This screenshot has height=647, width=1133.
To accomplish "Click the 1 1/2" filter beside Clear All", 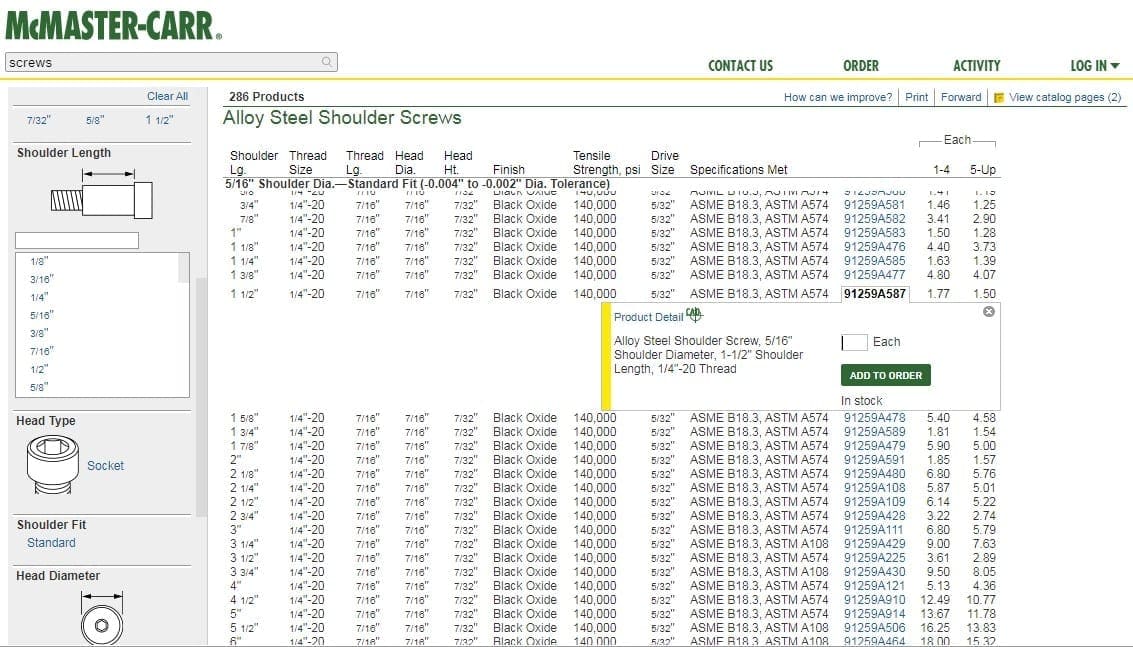I will 160,120.
